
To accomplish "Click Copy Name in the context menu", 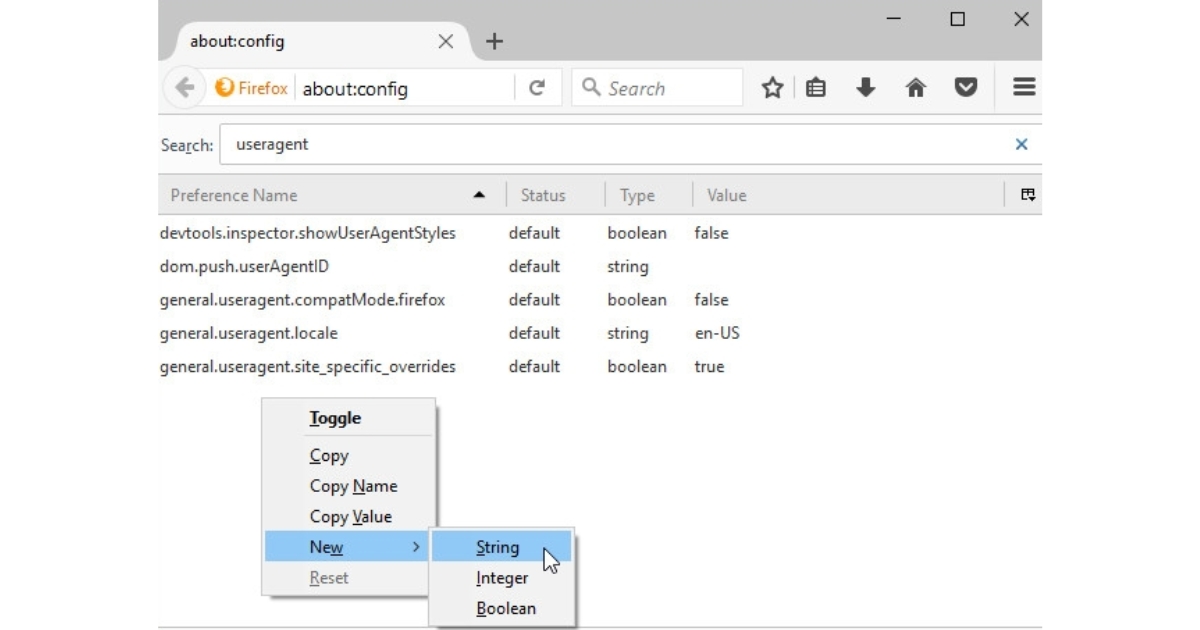I will point(353,486).
